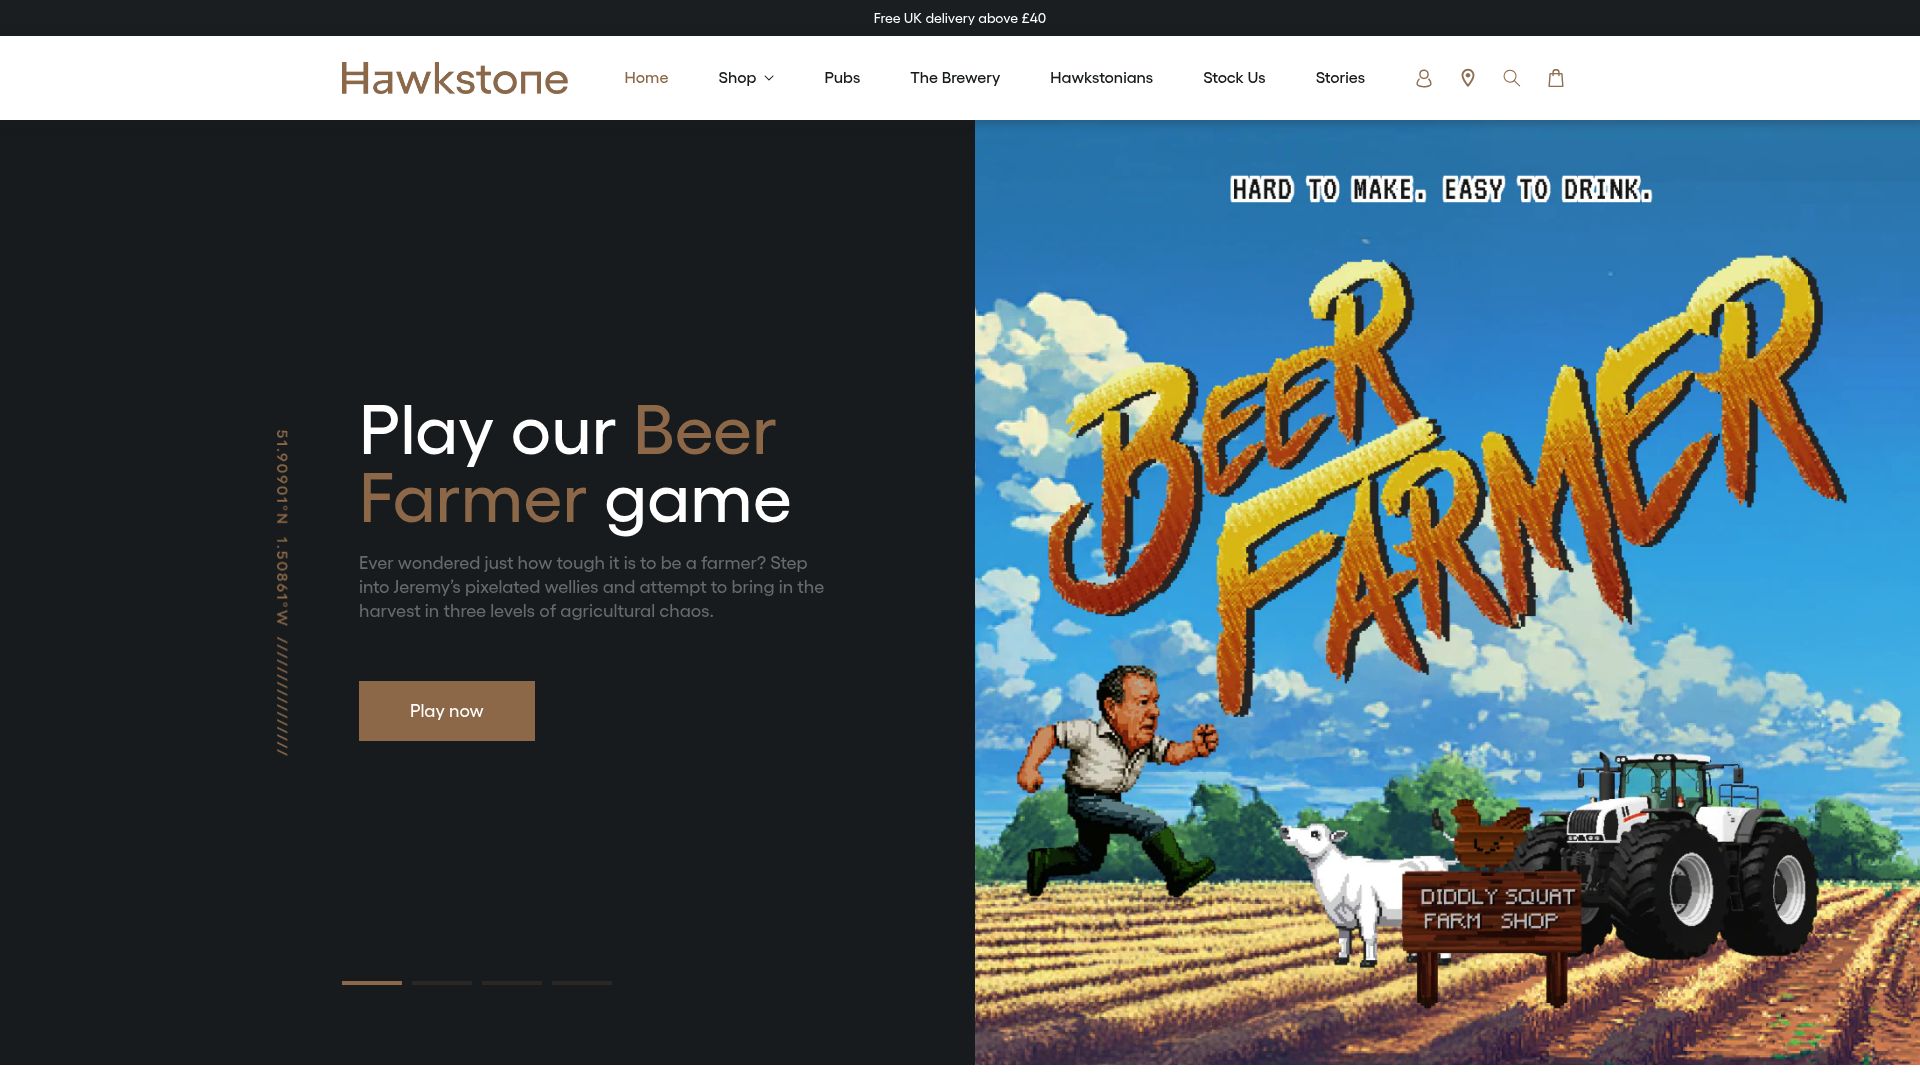This screenshot has height=1080, width=1920.
Task: Jump to the second carousel slide indicator
Action: click(x=442, y=983)
